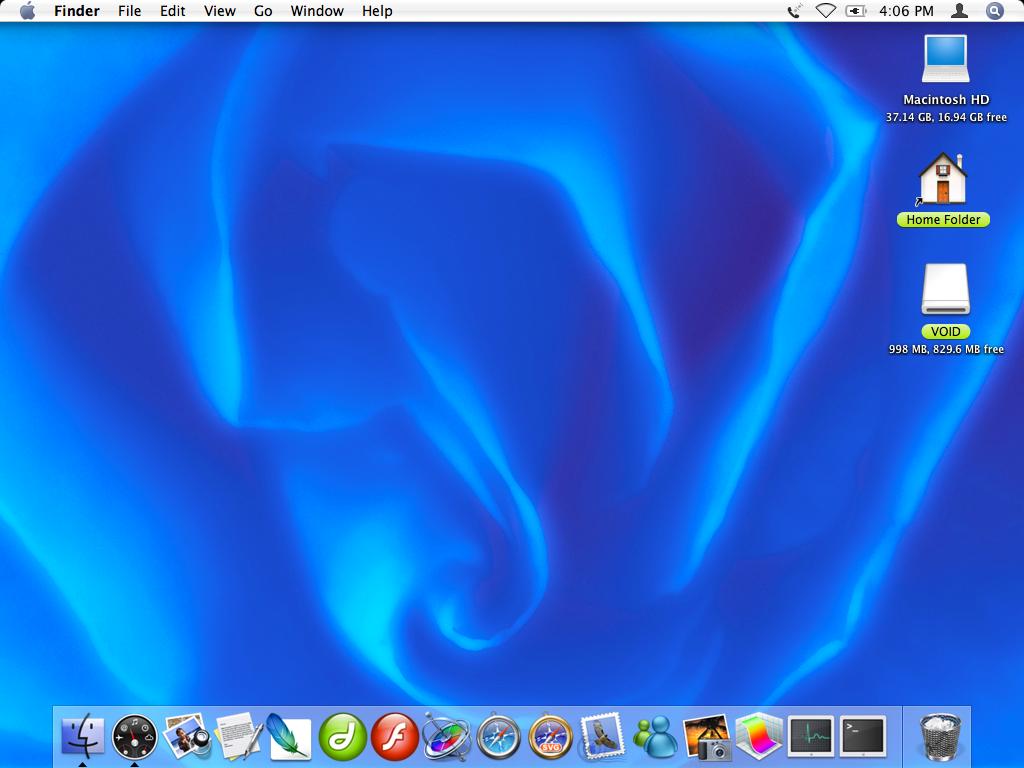This screenshot has height=768, width=1024.
Task: Launch TextEdit from the Dock
Action: pos(238,737)
